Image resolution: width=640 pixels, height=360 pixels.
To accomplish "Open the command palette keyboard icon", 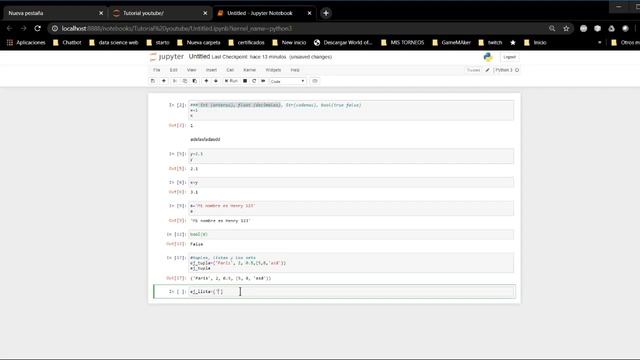I will point(315,81).
